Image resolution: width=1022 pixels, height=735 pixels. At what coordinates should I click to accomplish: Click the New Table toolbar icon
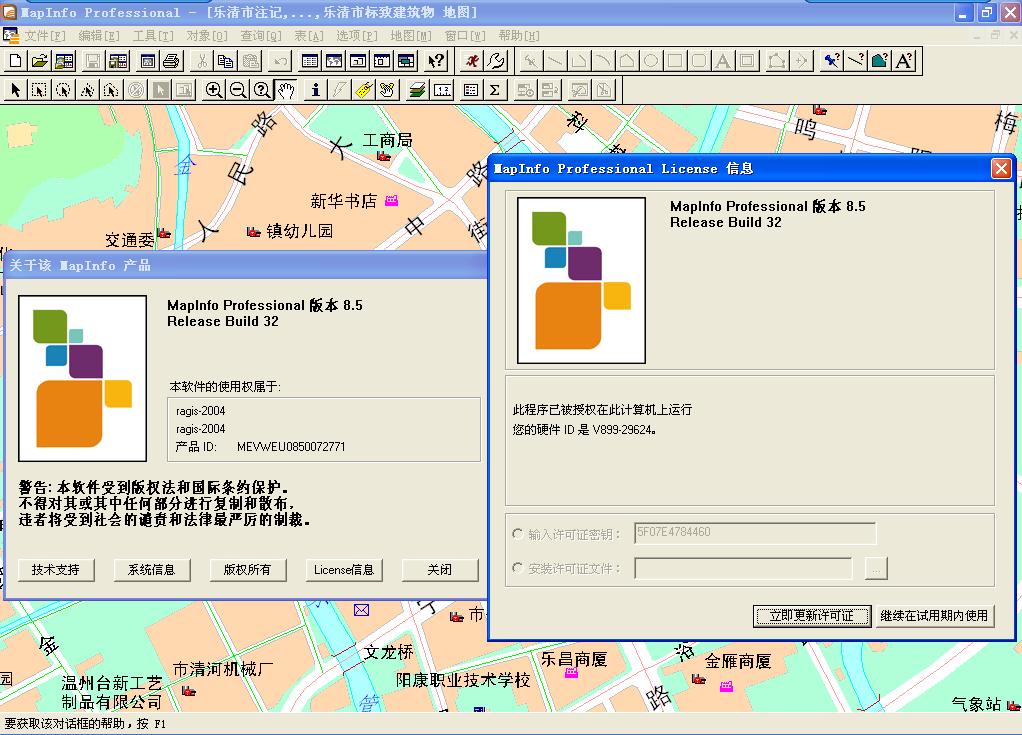(15, 61)
